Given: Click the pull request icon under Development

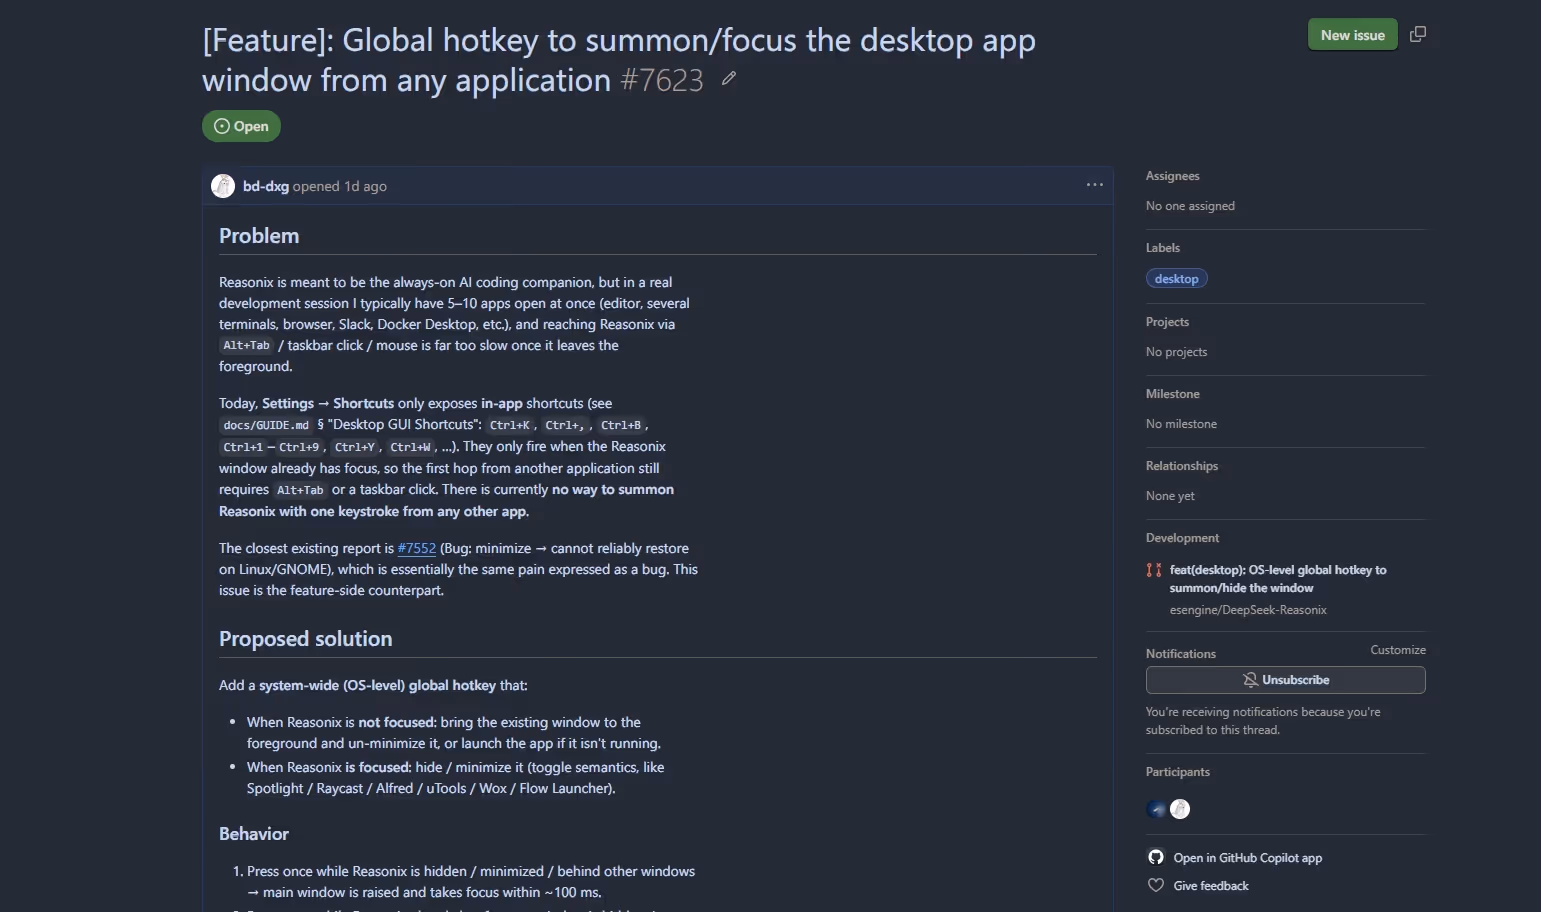Looking at the screenshot, I should [1154, 570].
